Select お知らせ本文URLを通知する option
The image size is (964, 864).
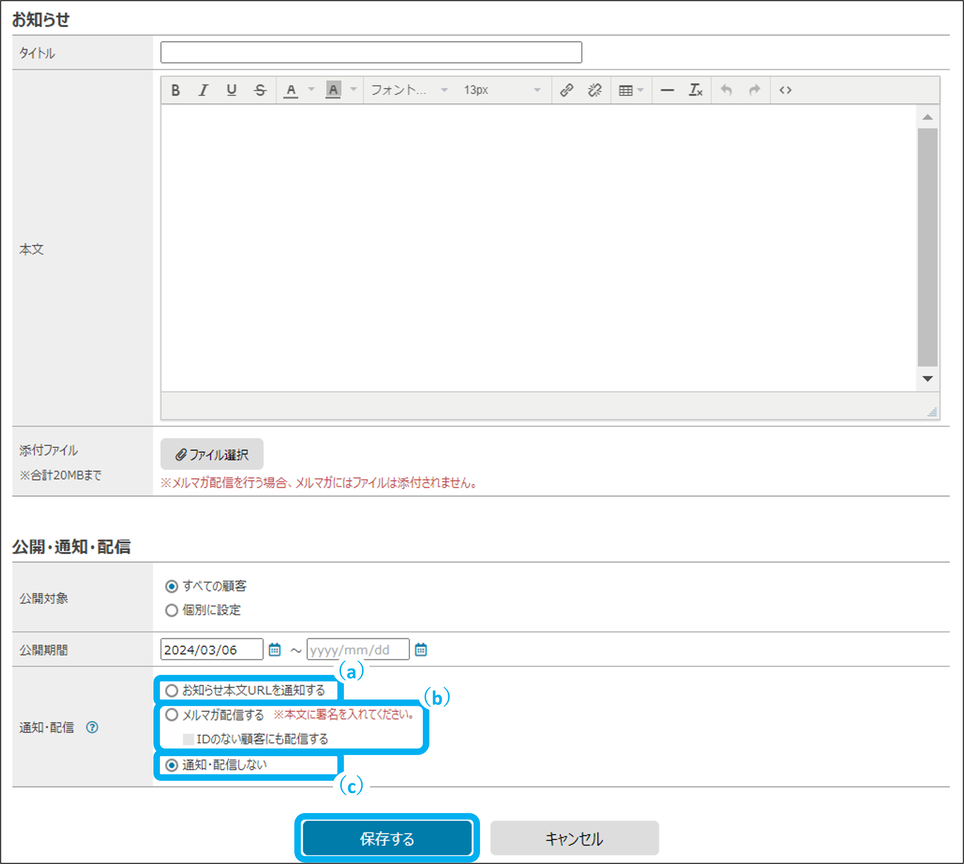coord(172,690)
